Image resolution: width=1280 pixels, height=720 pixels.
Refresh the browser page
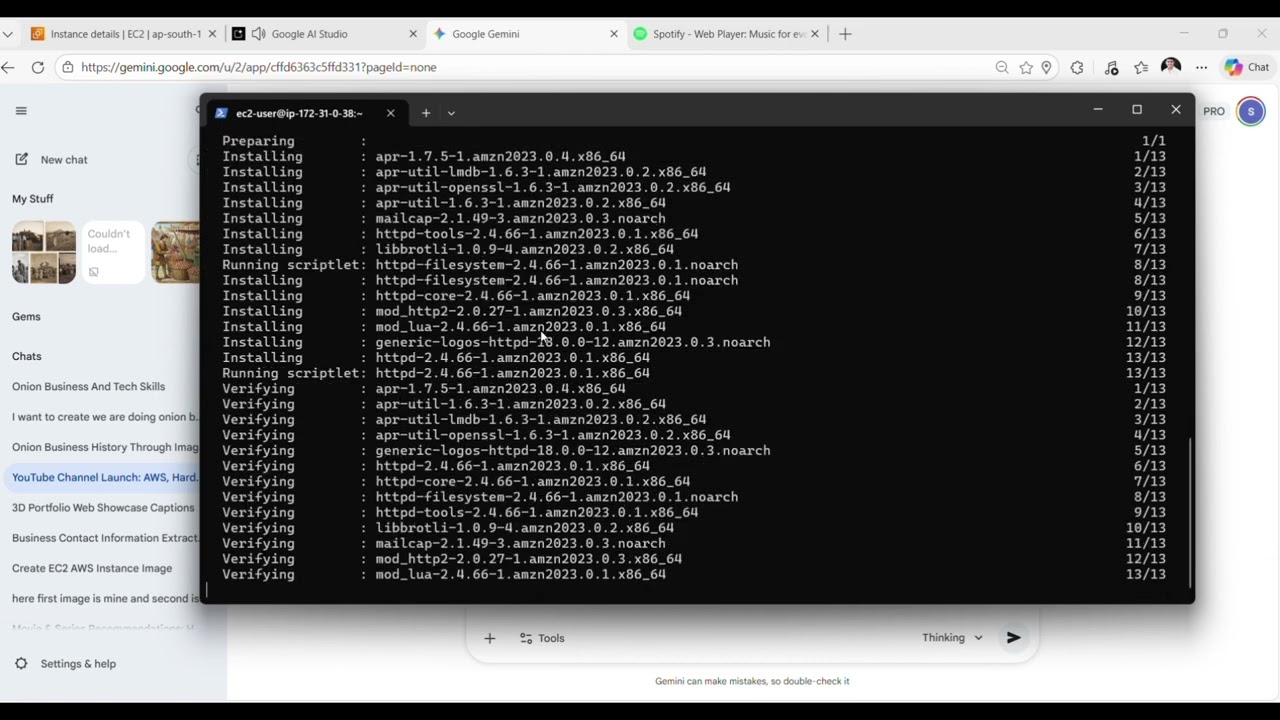pyautogui.click(x=38, y=67)
